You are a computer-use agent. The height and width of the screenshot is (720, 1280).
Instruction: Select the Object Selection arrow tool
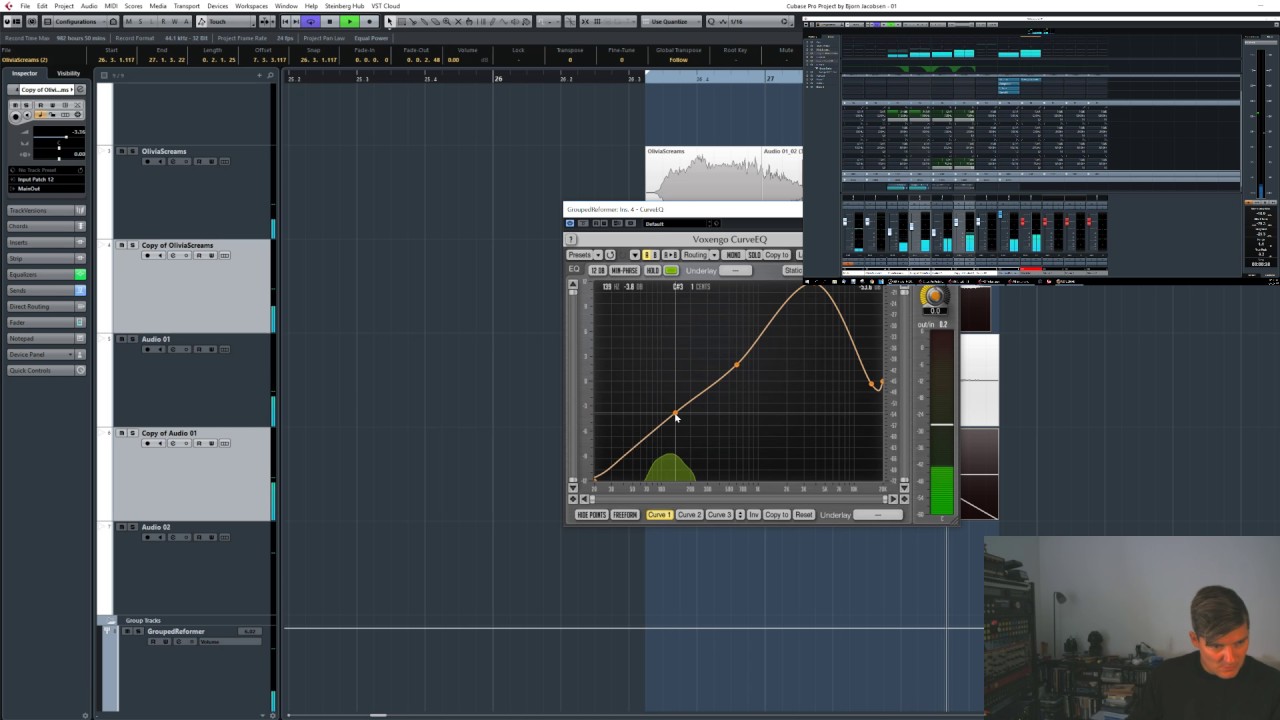[x=390, y=21]
